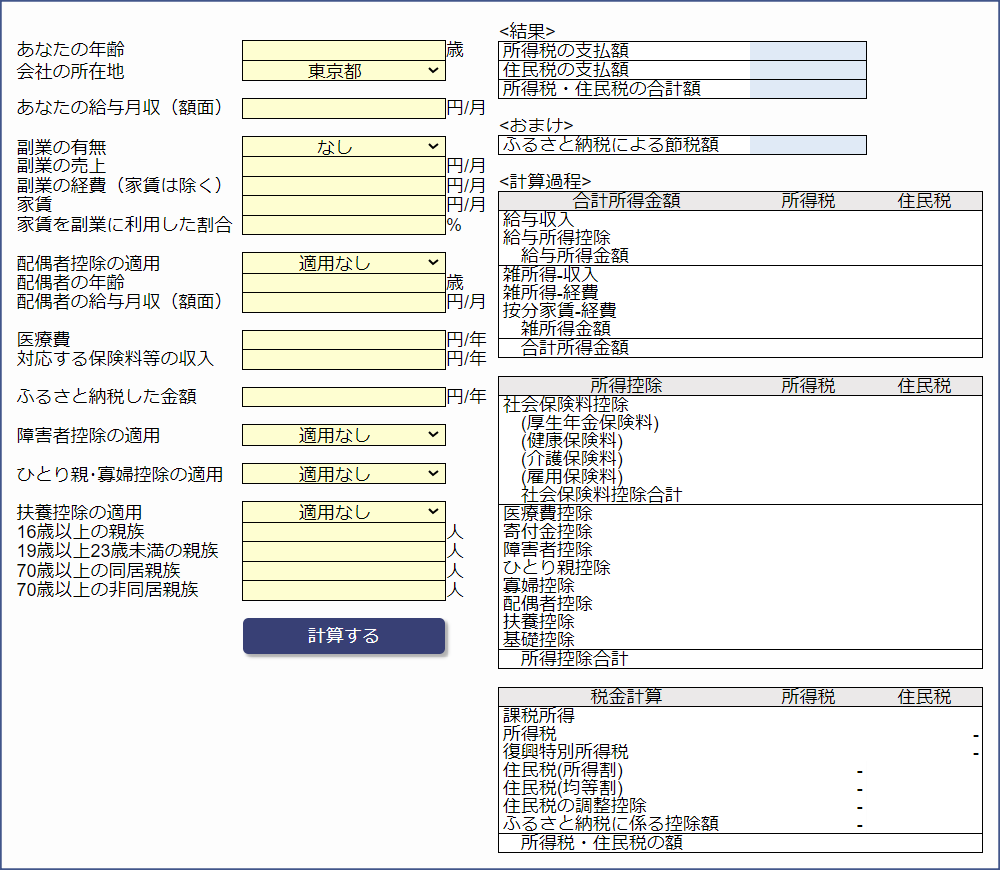
Task: Click the 寡婦控除 row label
Action: click(539, 586)
